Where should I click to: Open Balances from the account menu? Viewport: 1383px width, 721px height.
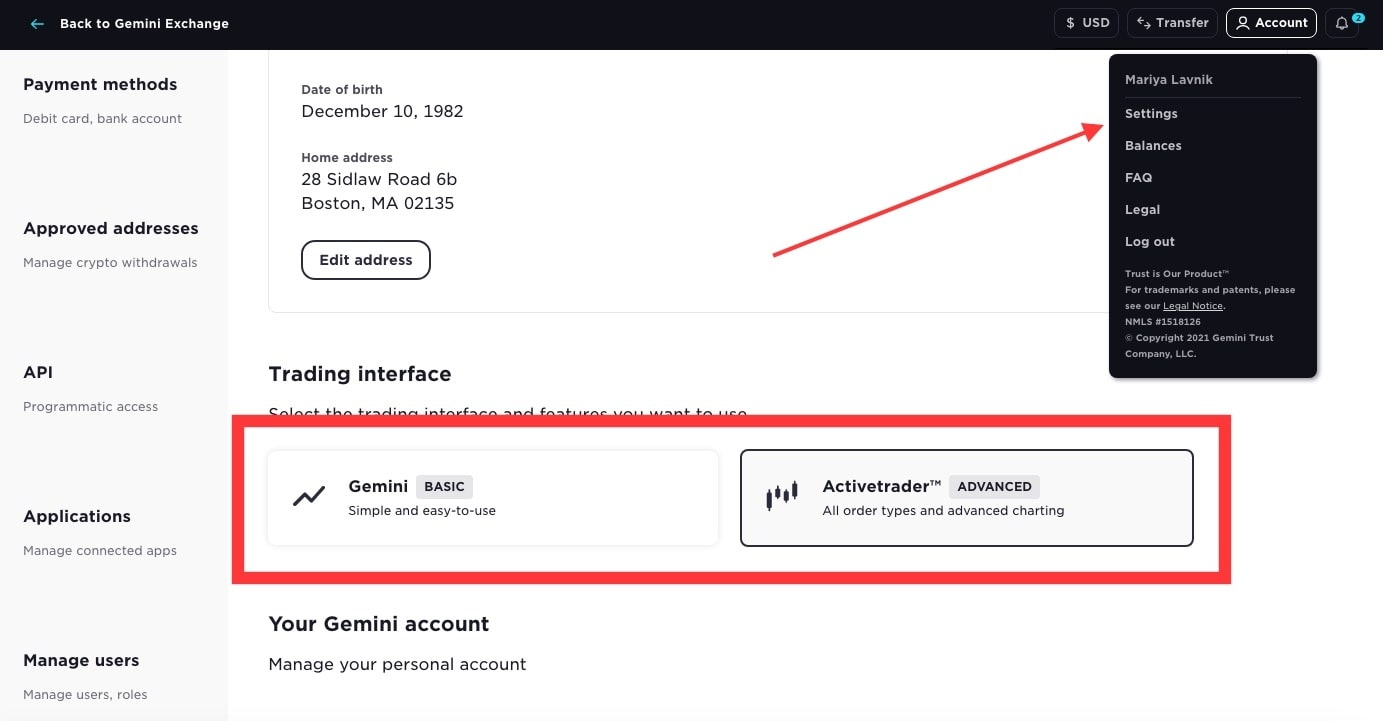pos(1153,145)
